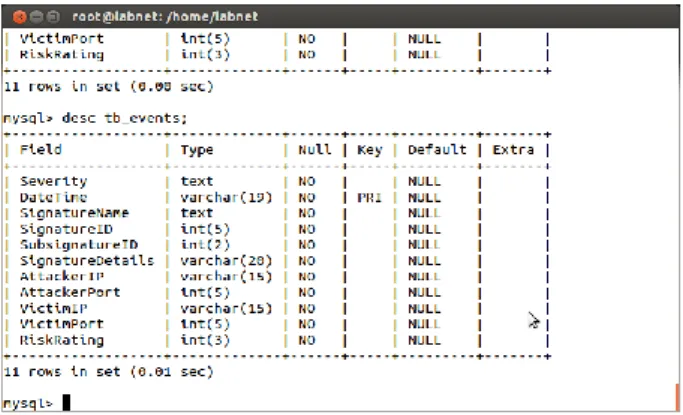Screen dimensions: 683x415
Task: Click the VictimIP field name
Action: click(53, 308)
